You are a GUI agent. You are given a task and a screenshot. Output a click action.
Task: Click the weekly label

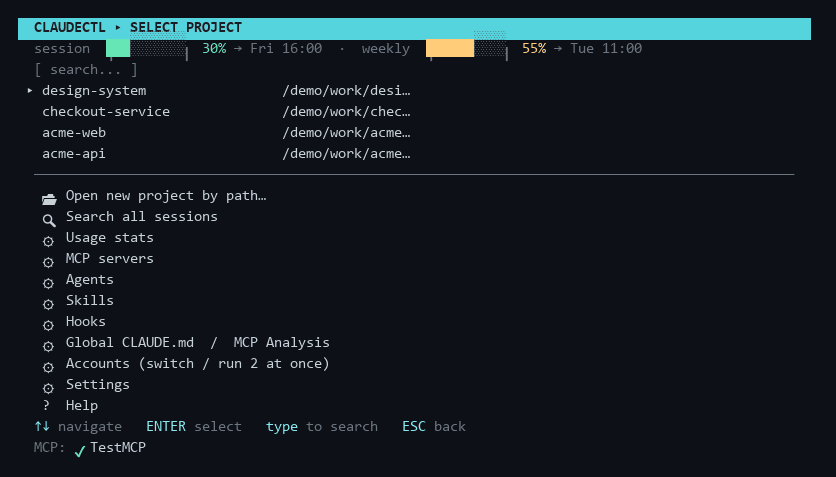click(386, 48)
